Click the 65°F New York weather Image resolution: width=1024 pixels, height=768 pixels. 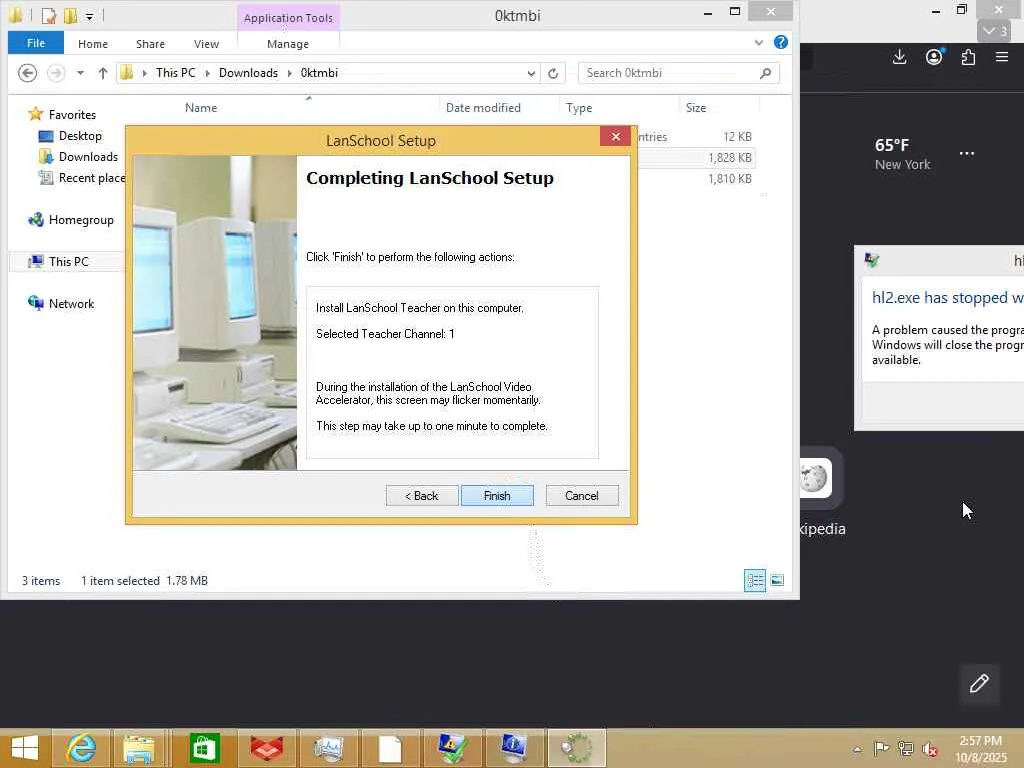[x=903, y=154]
